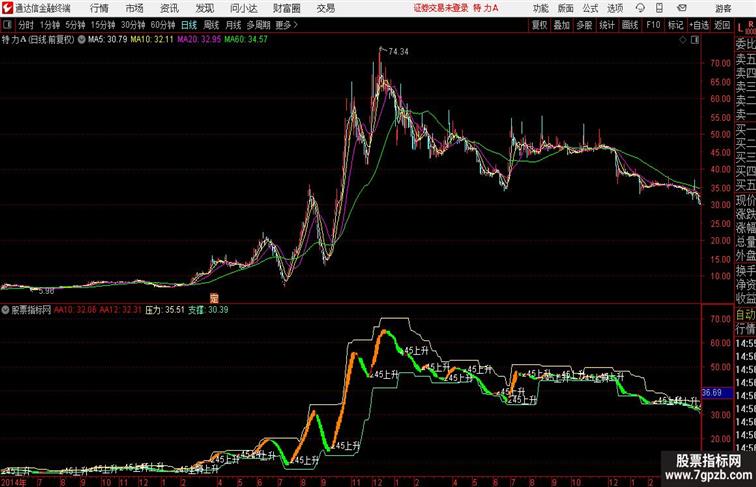
Task: Open the 行情 menu
Action: [99, 8]
